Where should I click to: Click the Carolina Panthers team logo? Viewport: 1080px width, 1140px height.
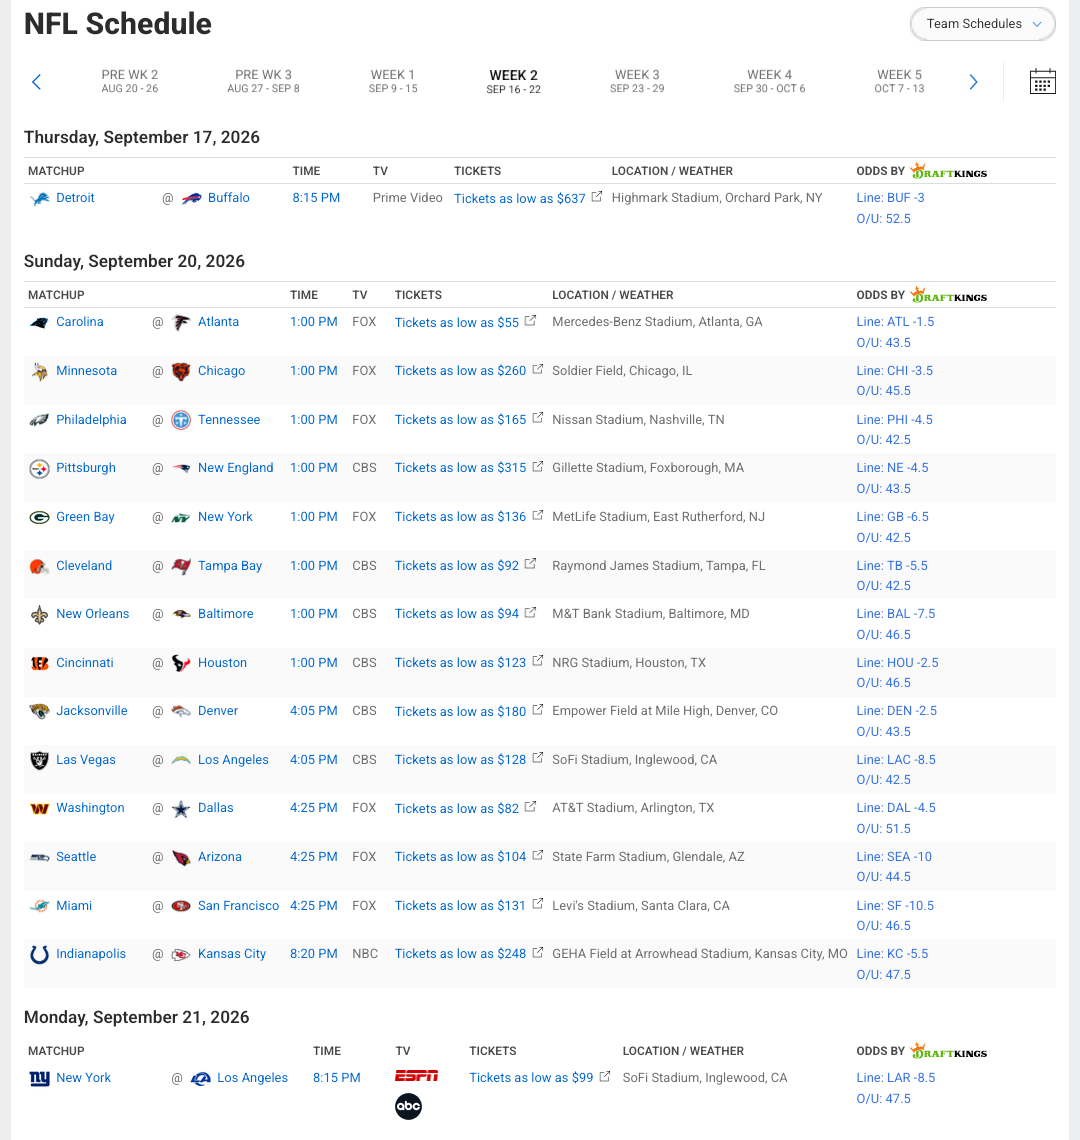[x=39, y=322]
